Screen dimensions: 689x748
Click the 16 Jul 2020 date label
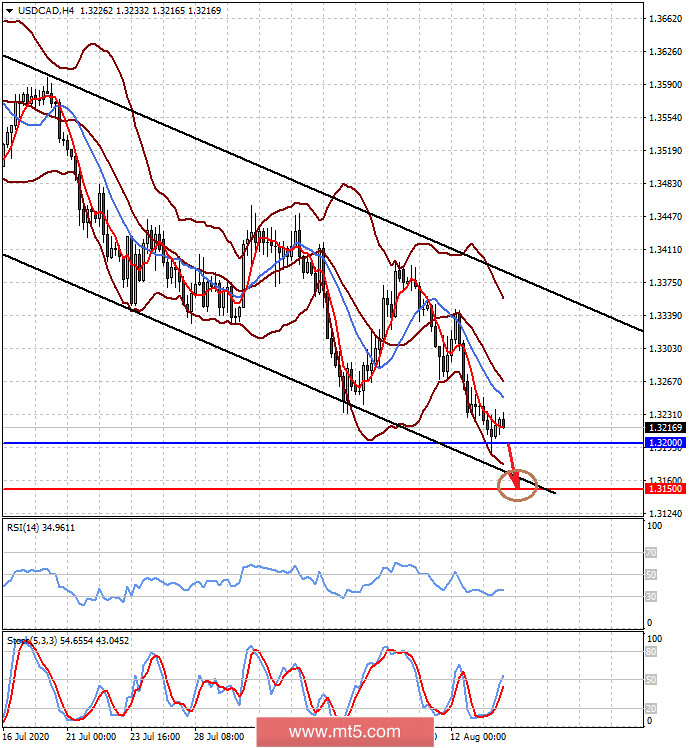click(26, 737)
